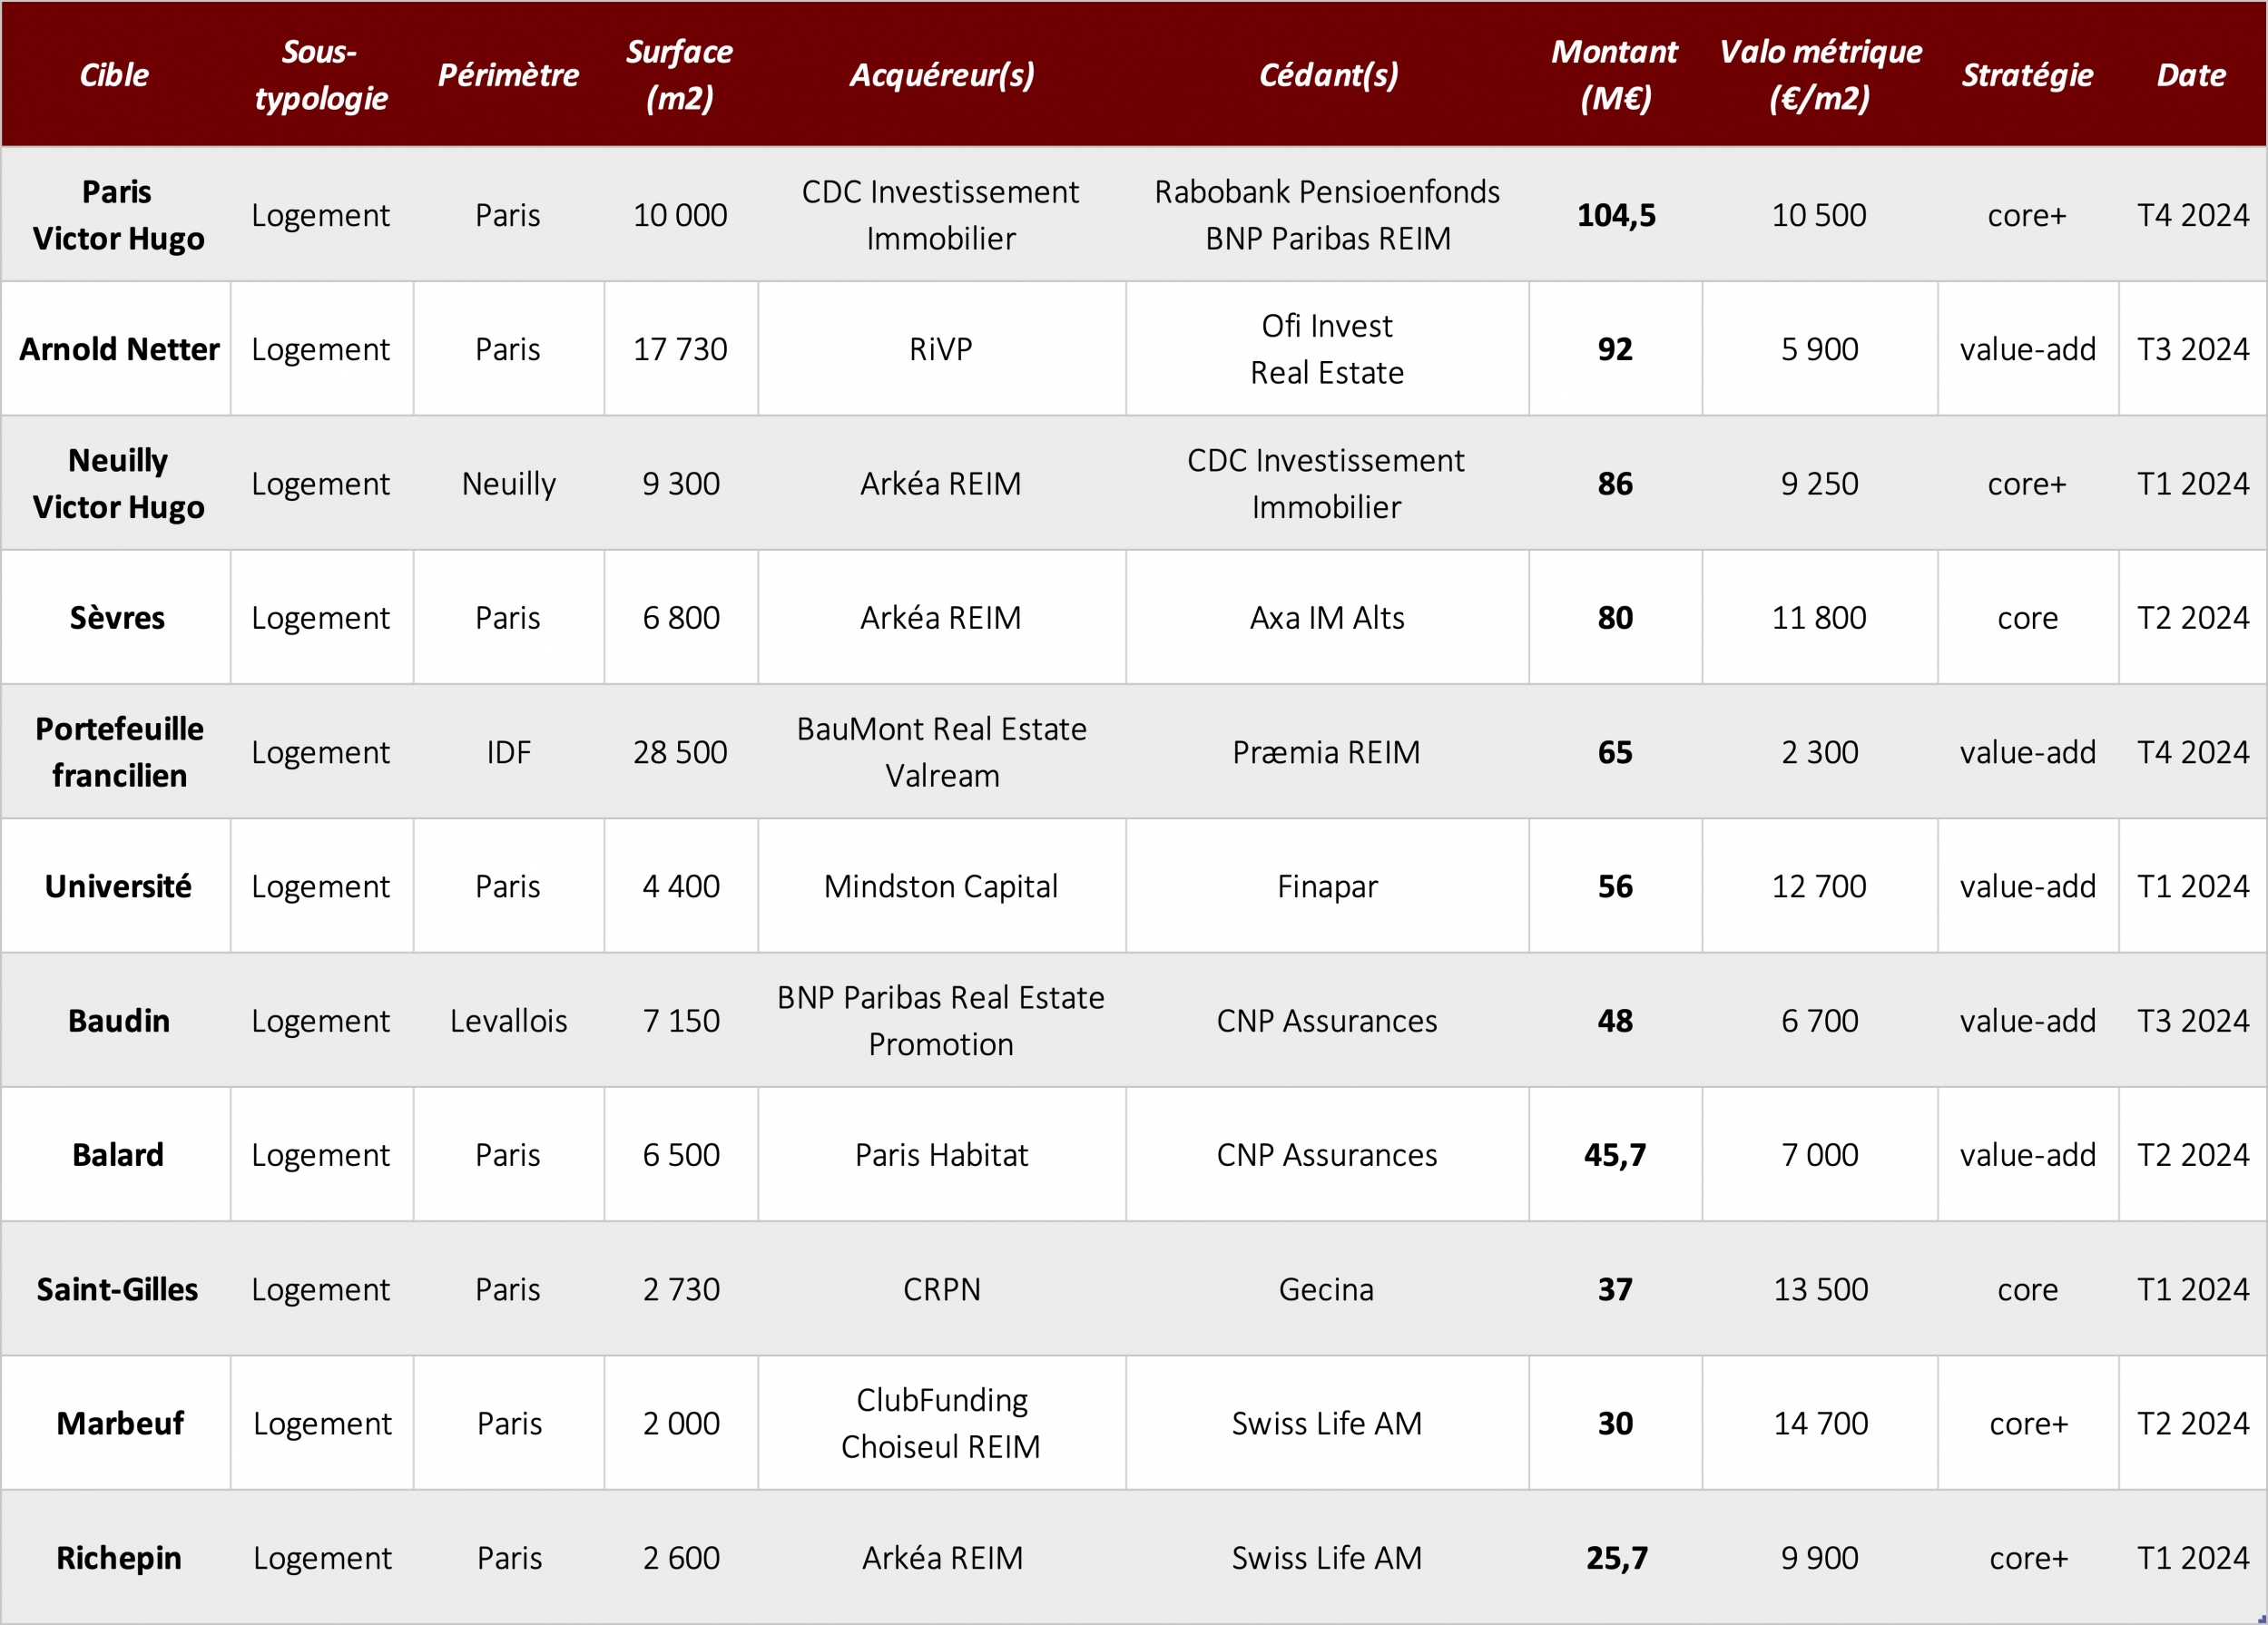The image size is (2268, 1625).
Task: Select the 28 500 surface cell
Action: click(x=680, y=752)
